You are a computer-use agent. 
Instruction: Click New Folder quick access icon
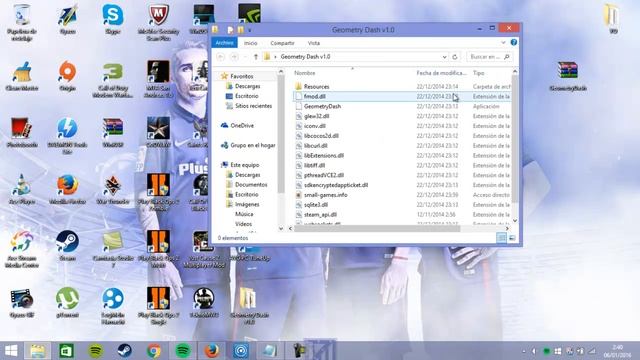point(241,30)
